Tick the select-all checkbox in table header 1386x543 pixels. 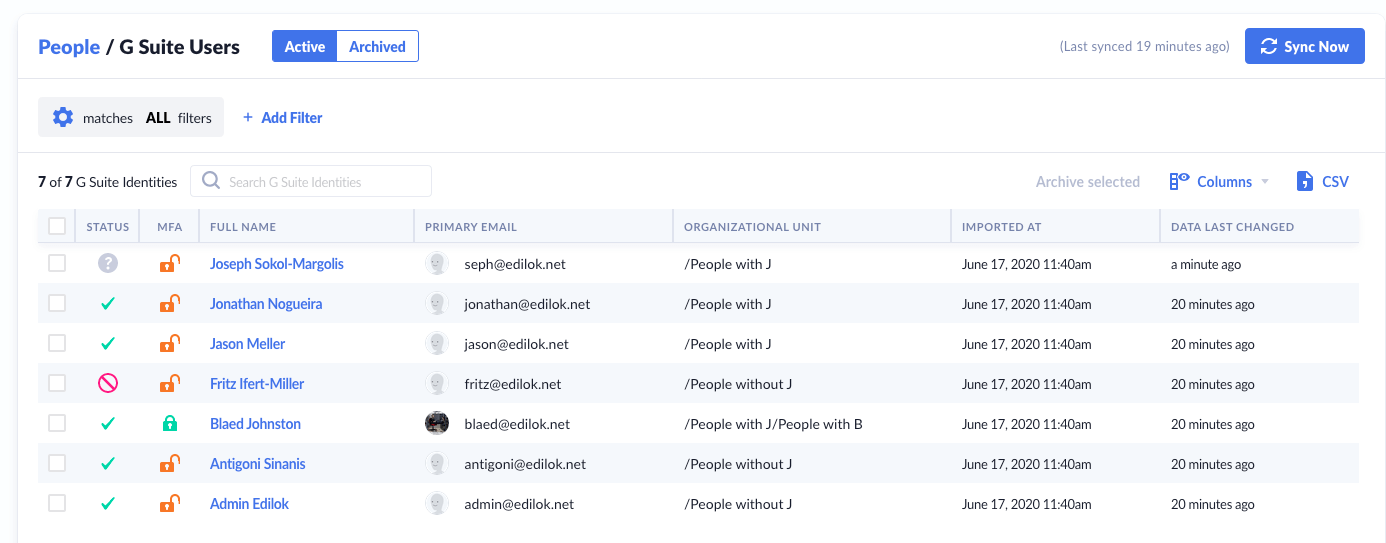click(x=57, y=227)
